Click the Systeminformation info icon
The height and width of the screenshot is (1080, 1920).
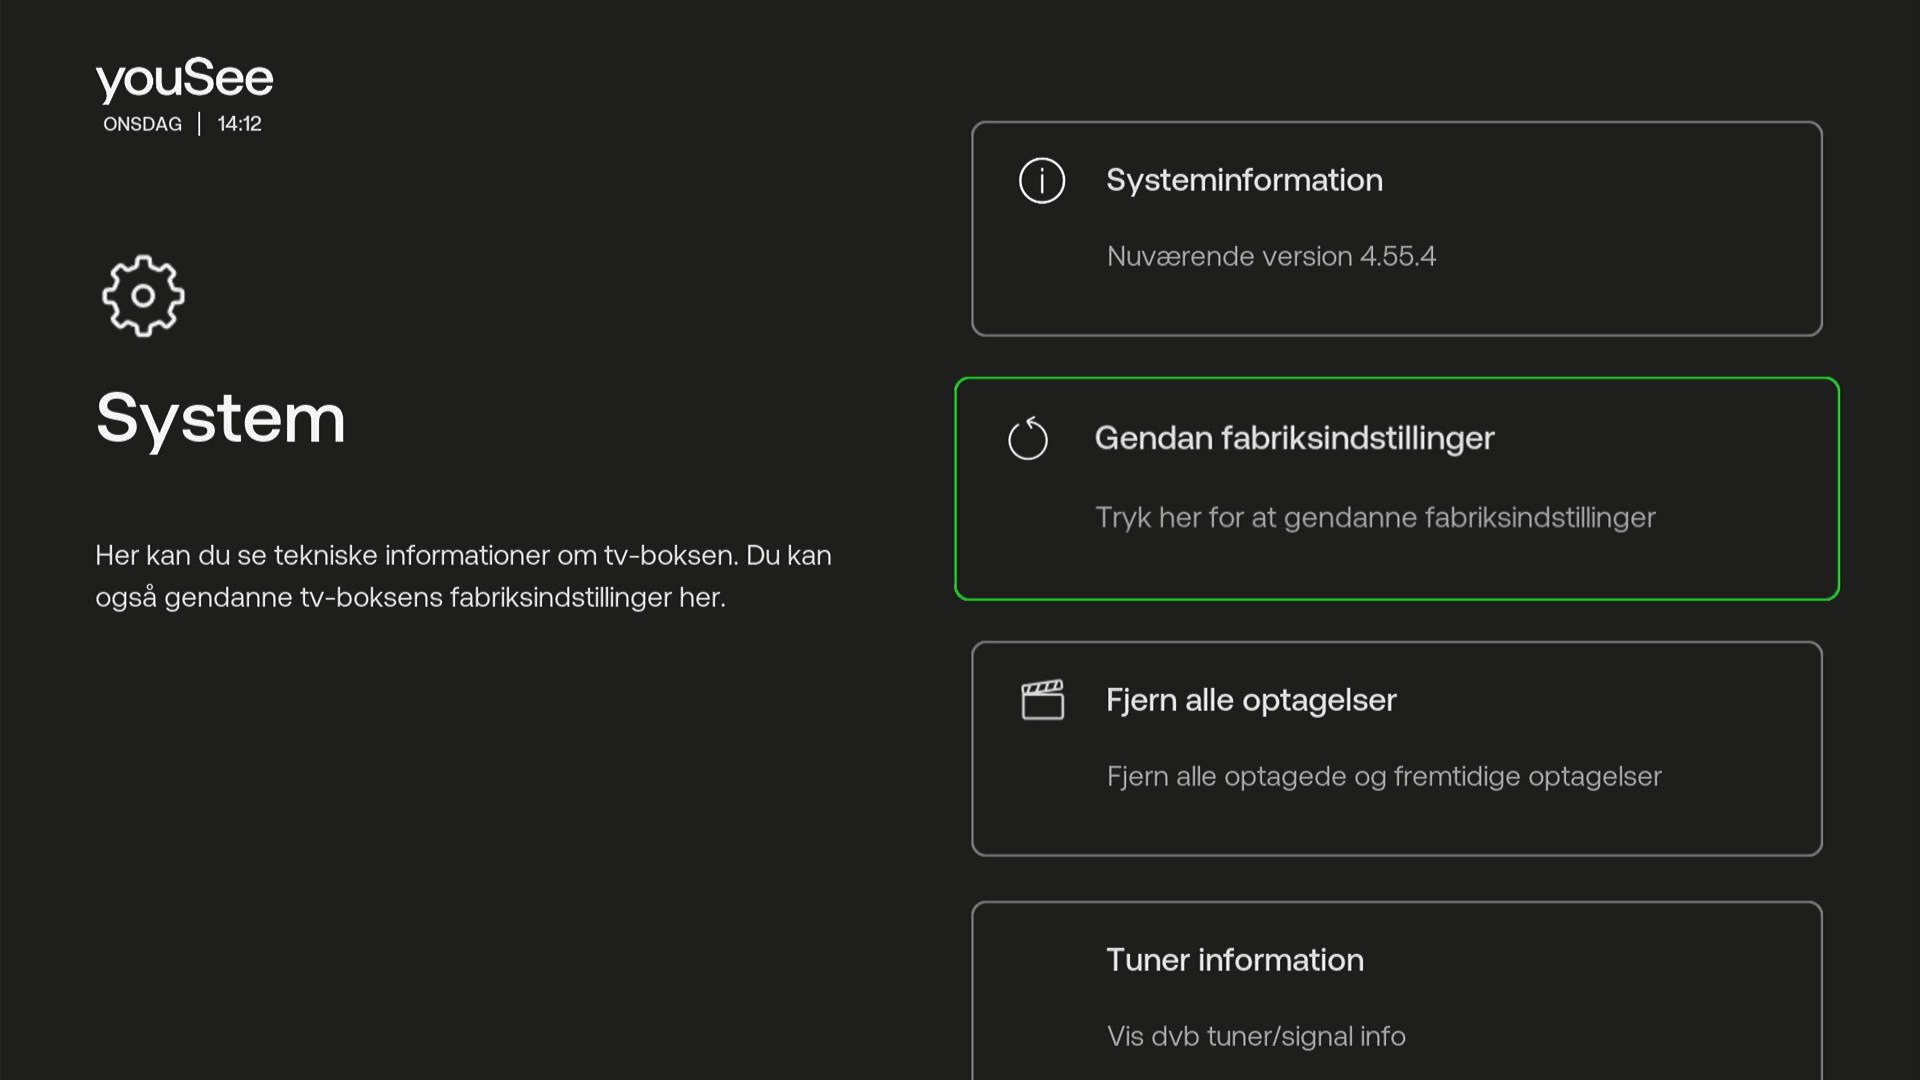pyautogui.click(x=1041, y=181)
